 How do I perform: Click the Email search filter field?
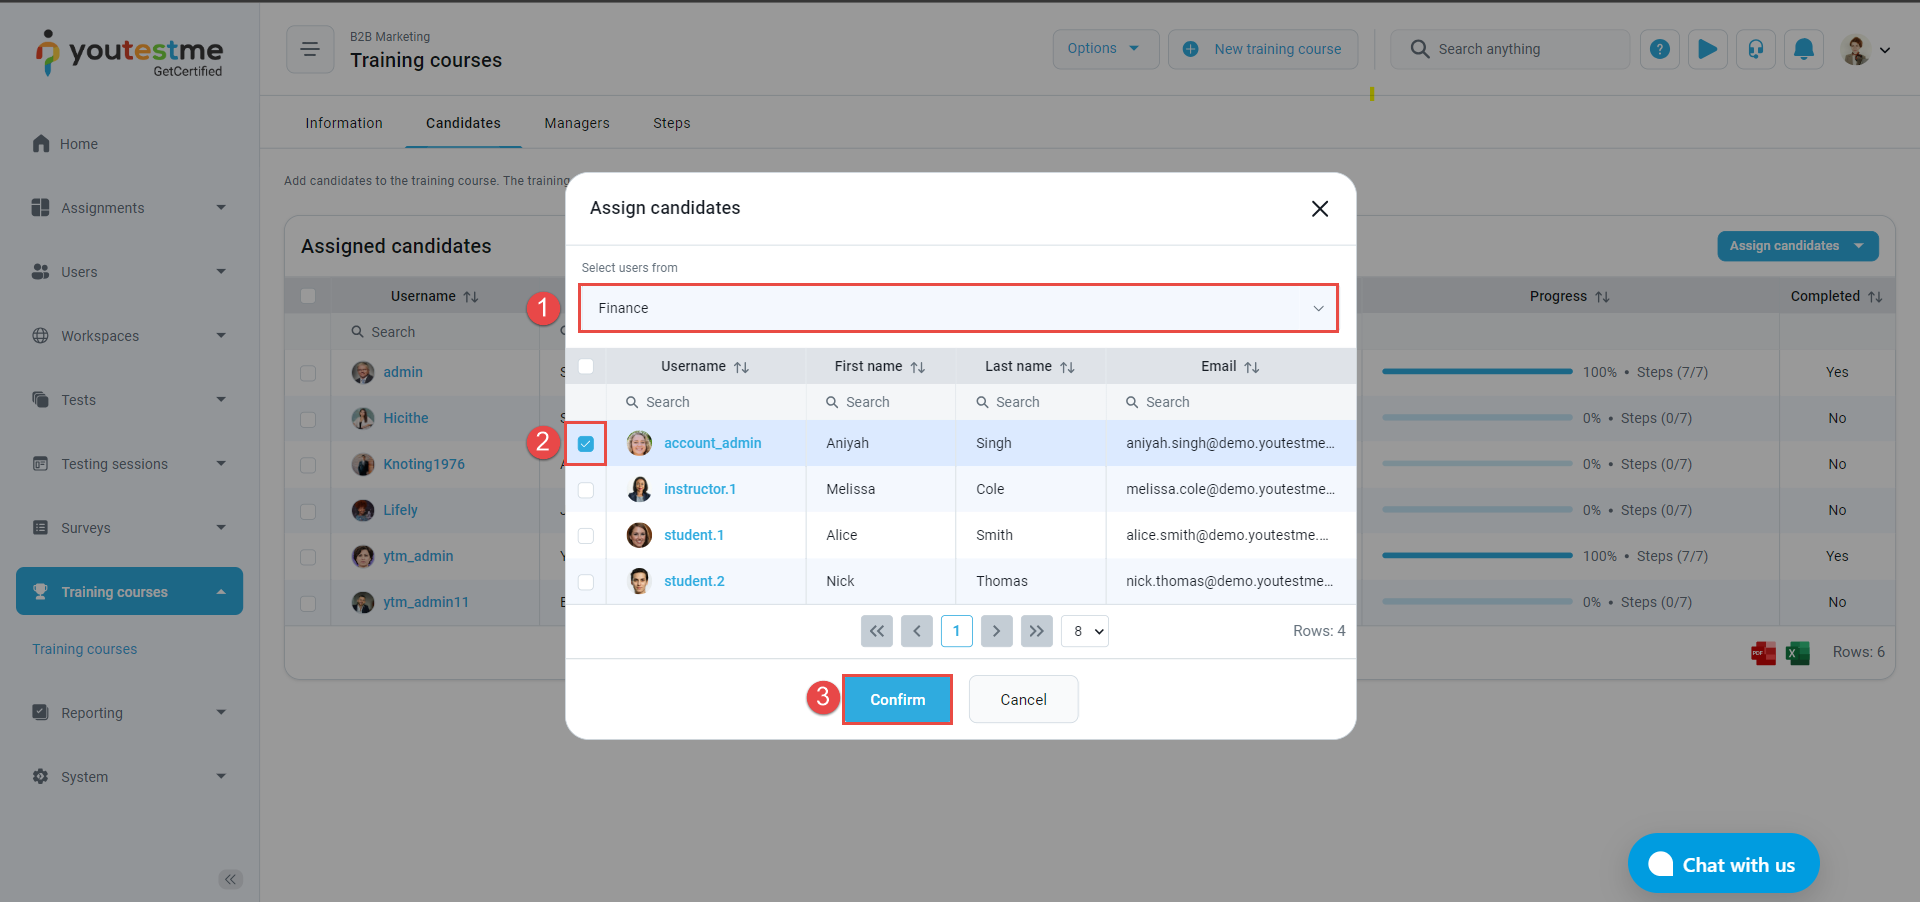[1231, 402]
